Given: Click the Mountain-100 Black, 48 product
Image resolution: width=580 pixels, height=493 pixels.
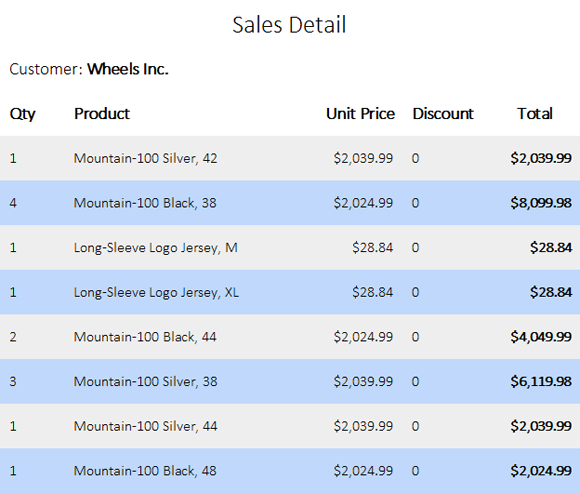Looking at the screenshot, I should tap(145, 471).
